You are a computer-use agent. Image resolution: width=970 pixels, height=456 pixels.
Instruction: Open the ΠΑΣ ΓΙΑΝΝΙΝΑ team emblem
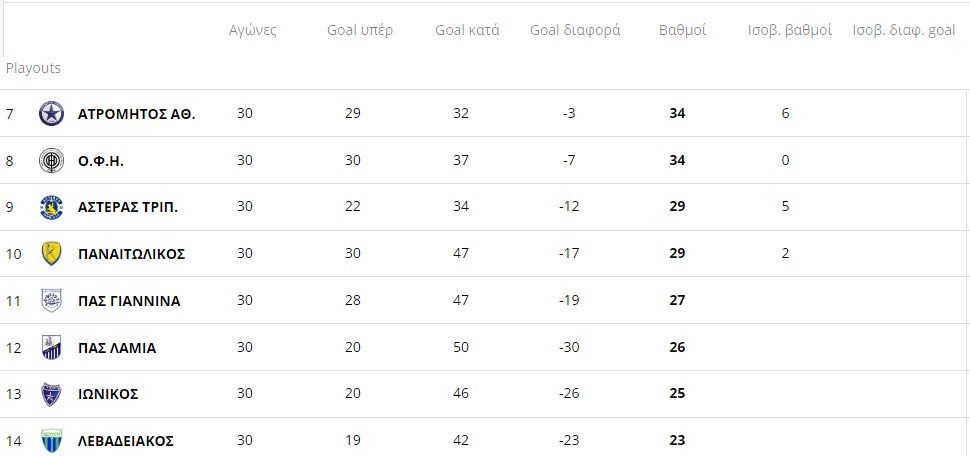(51, 301)
